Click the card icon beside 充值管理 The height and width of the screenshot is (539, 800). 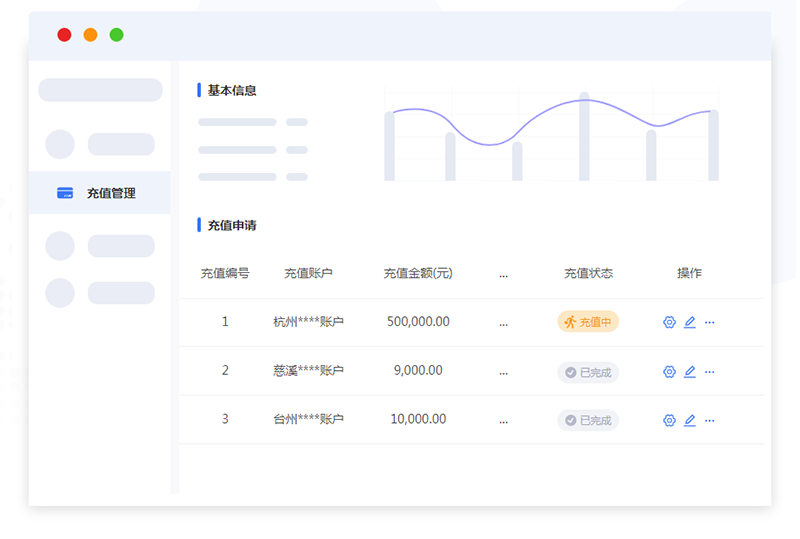click(x=65, y=193)
